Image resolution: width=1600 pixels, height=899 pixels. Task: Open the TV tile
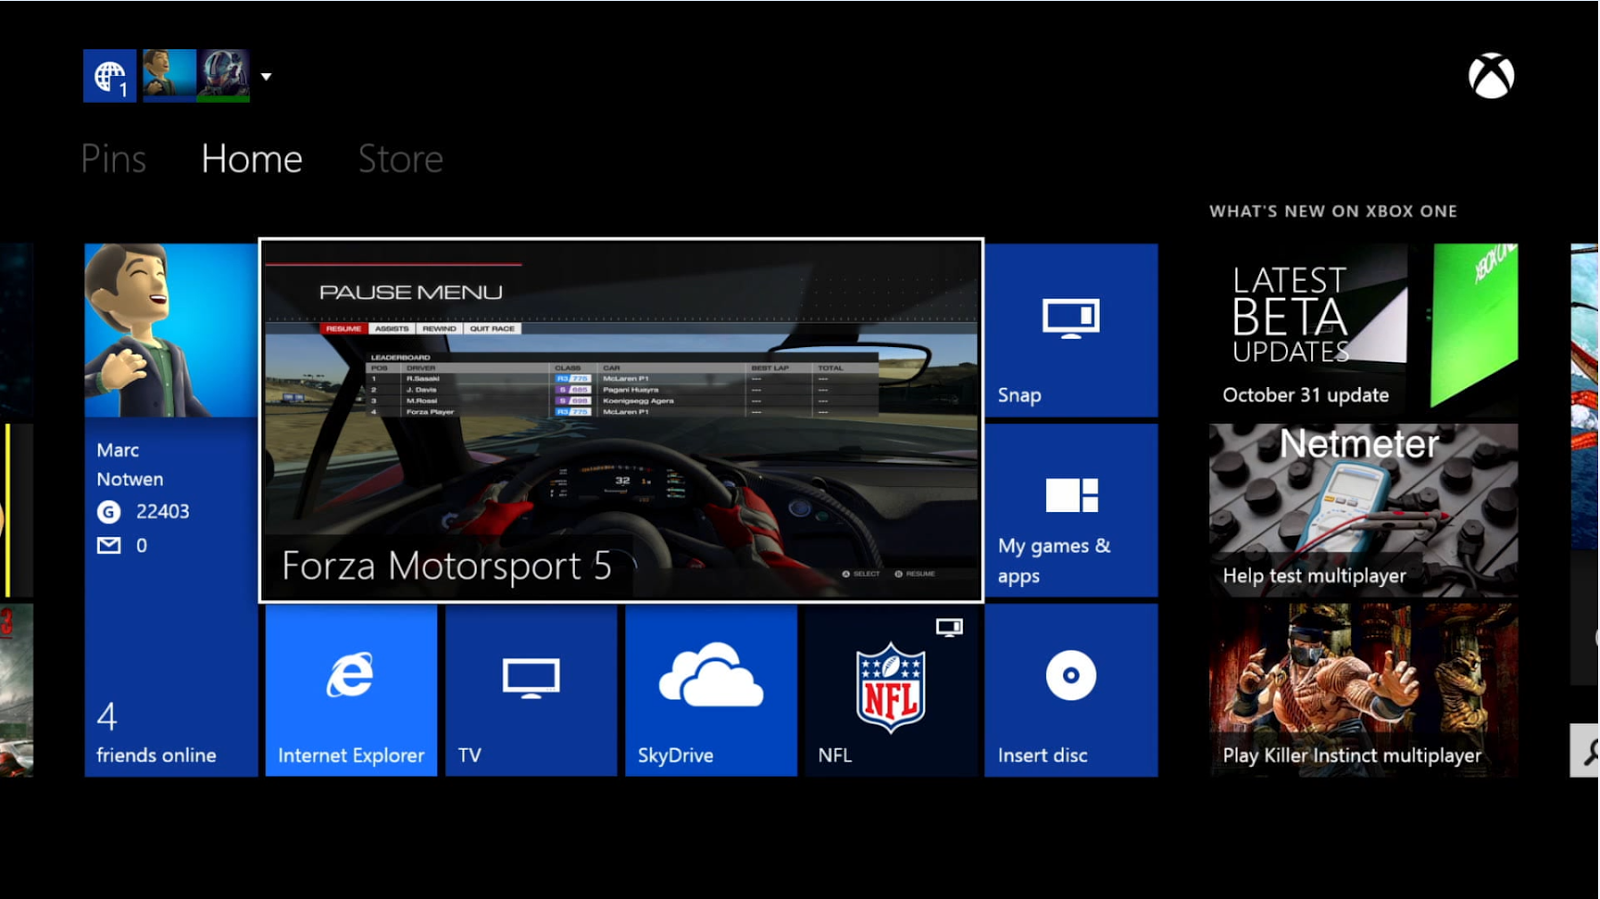(531, 690)
